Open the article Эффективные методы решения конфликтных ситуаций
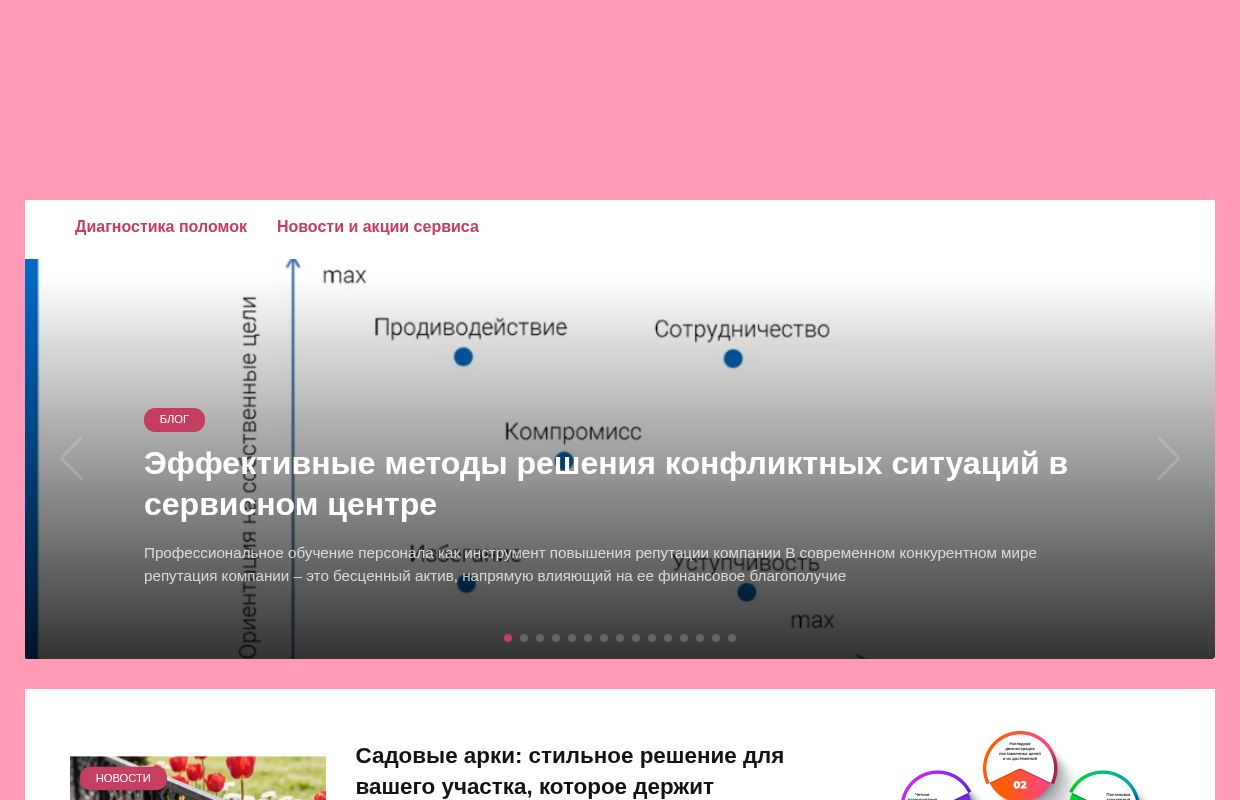The image size is (1240, 800). pyautogui.click(x=606, y=484)
